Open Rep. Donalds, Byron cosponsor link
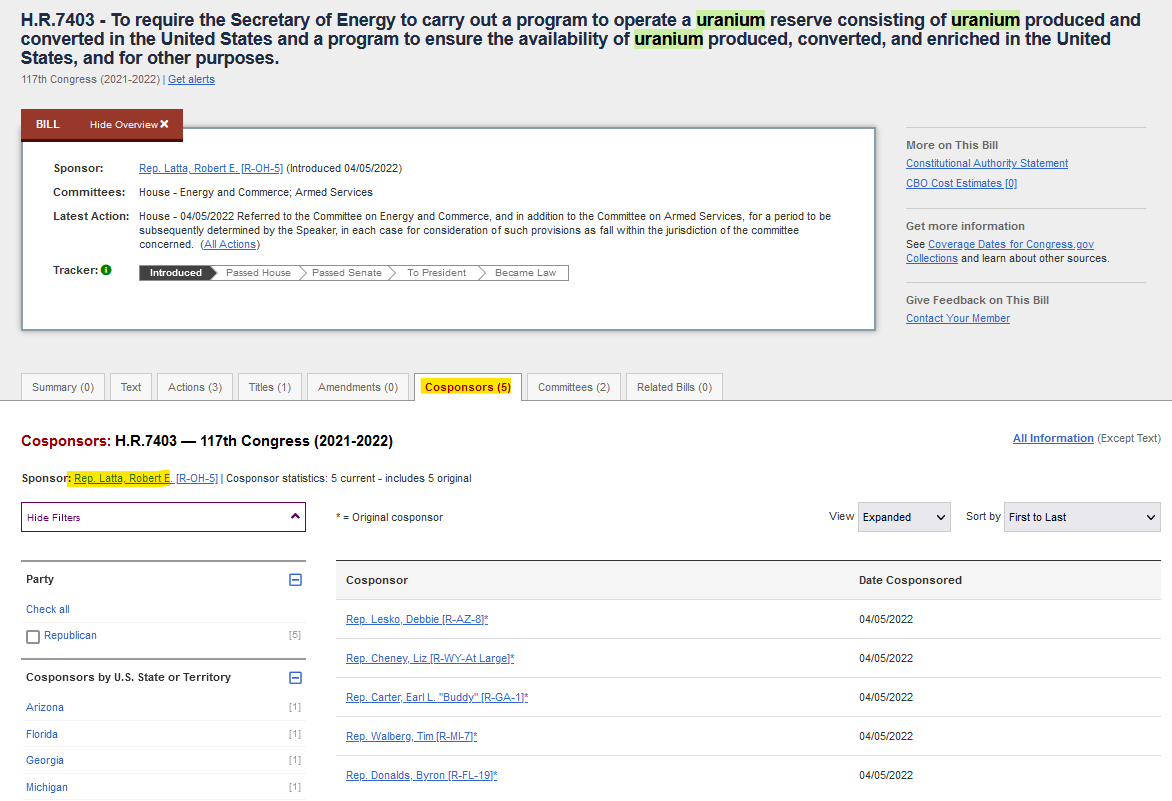 tap(422, 775)
